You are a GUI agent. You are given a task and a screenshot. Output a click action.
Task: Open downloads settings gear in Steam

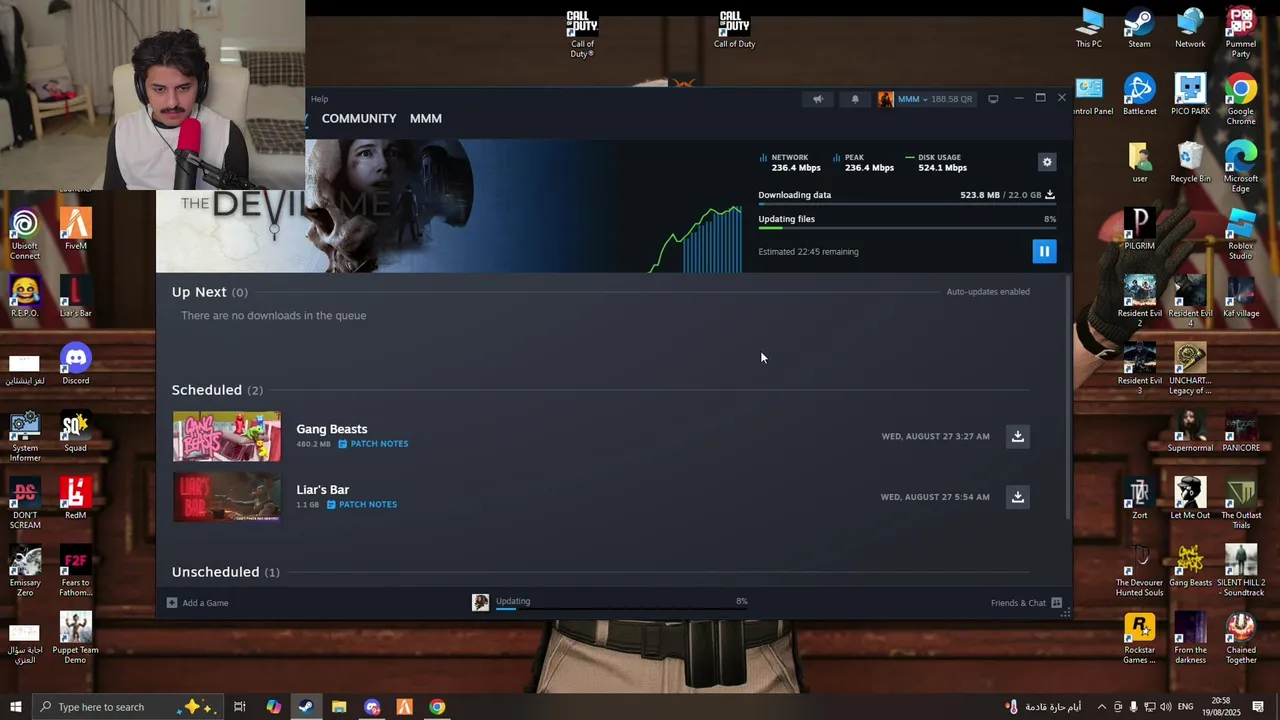pos(1047,162)
